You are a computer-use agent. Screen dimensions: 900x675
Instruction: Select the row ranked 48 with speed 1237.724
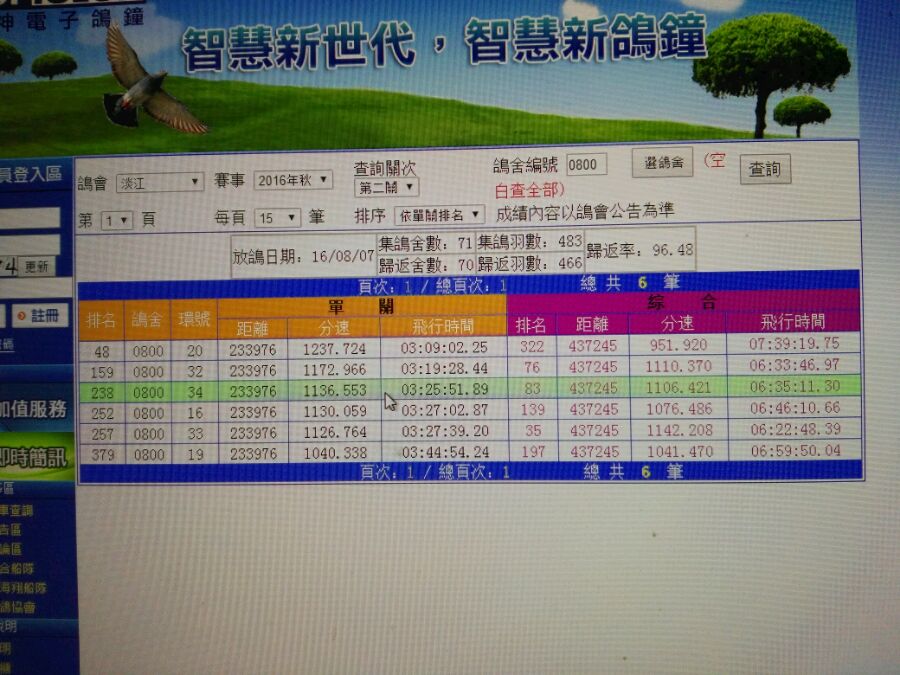(470, 348)
